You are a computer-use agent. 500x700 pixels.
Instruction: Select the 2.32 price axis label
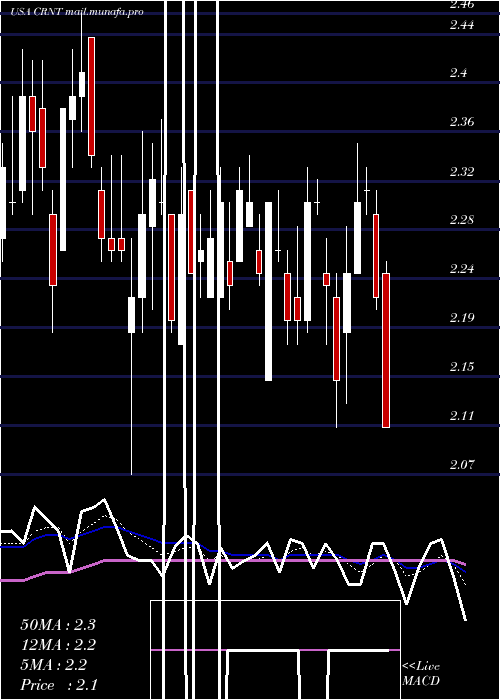461,171
